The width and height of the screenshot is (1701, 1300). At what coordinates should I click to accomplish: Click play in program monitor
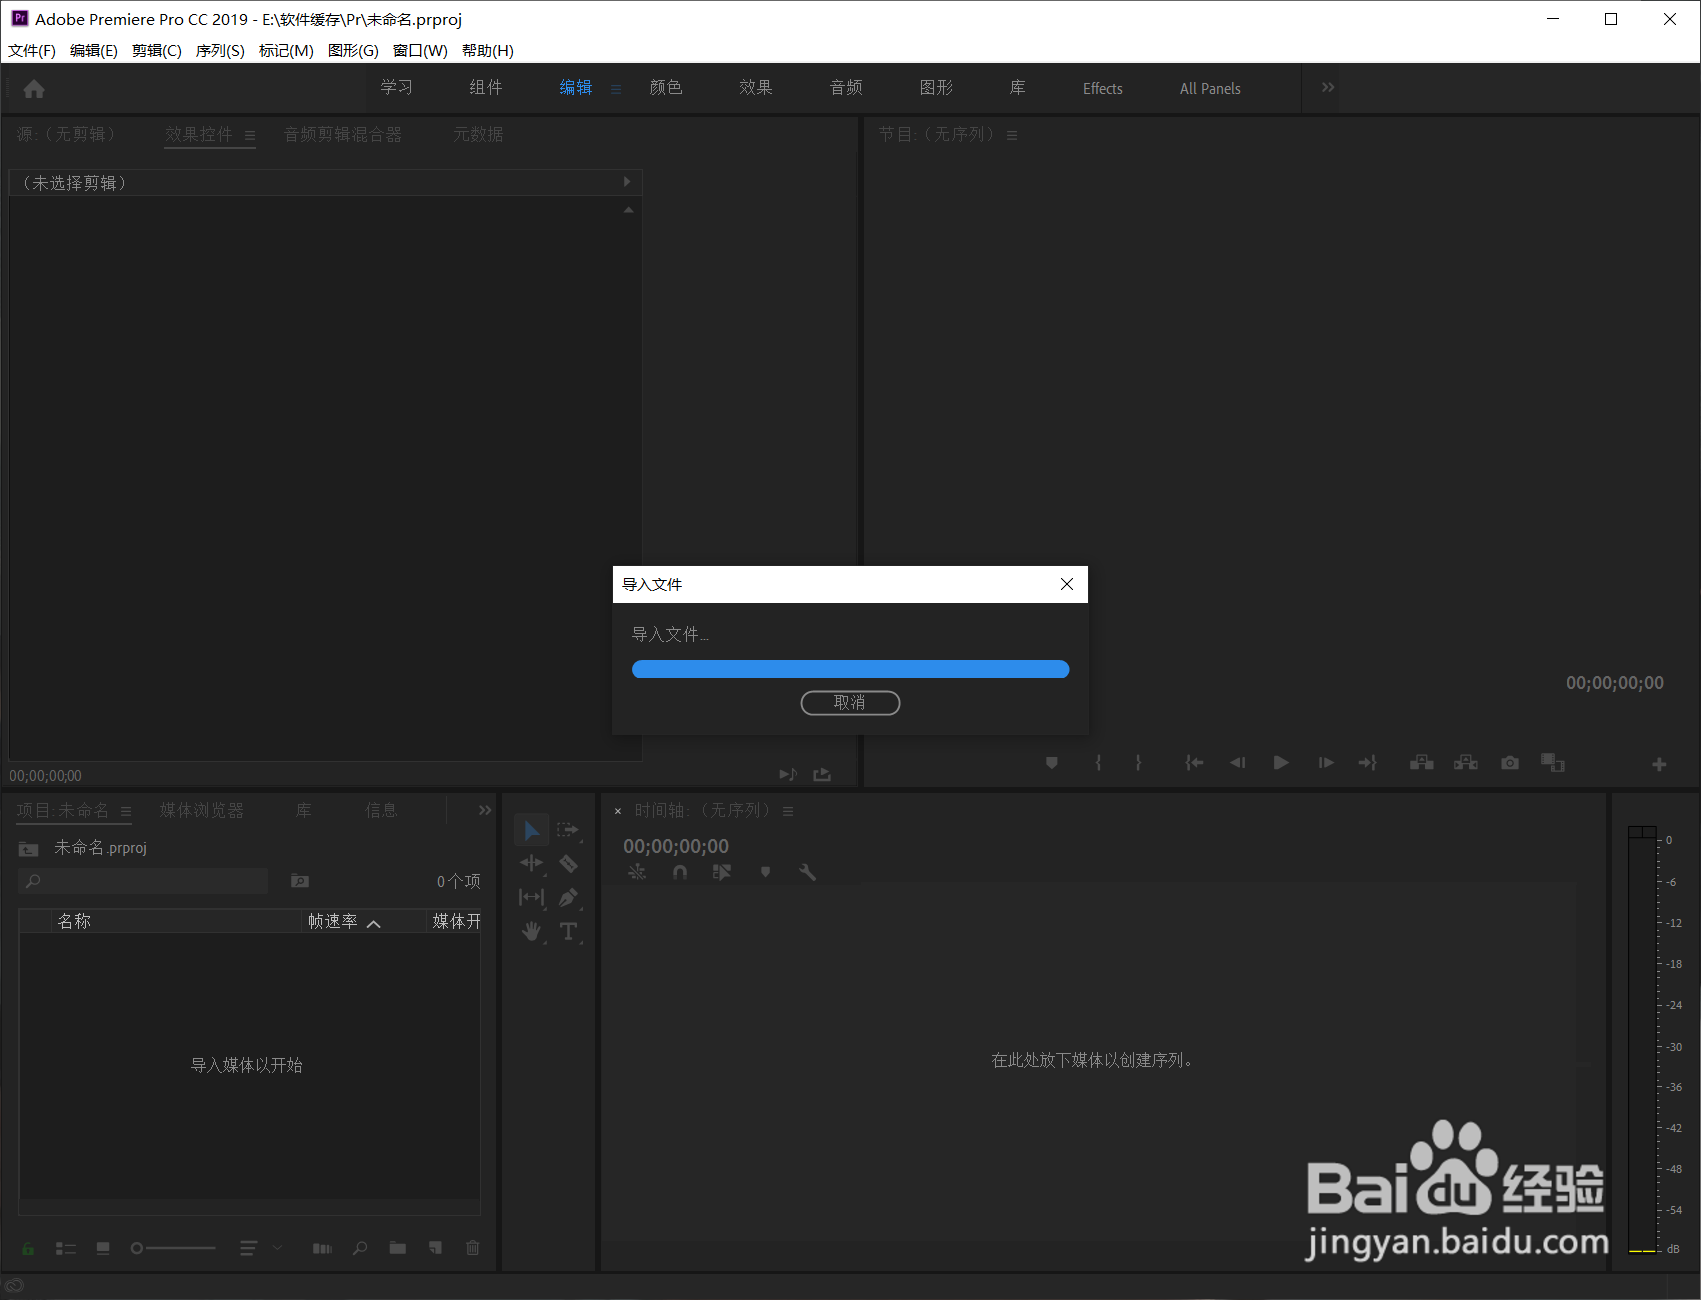pyautogui.click(x=1281, y=763)
